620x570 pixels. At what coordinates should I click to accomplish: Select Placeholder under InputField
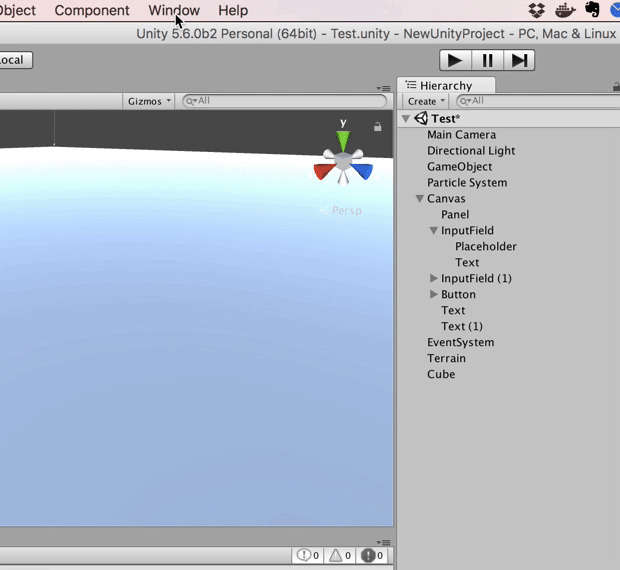486,247
